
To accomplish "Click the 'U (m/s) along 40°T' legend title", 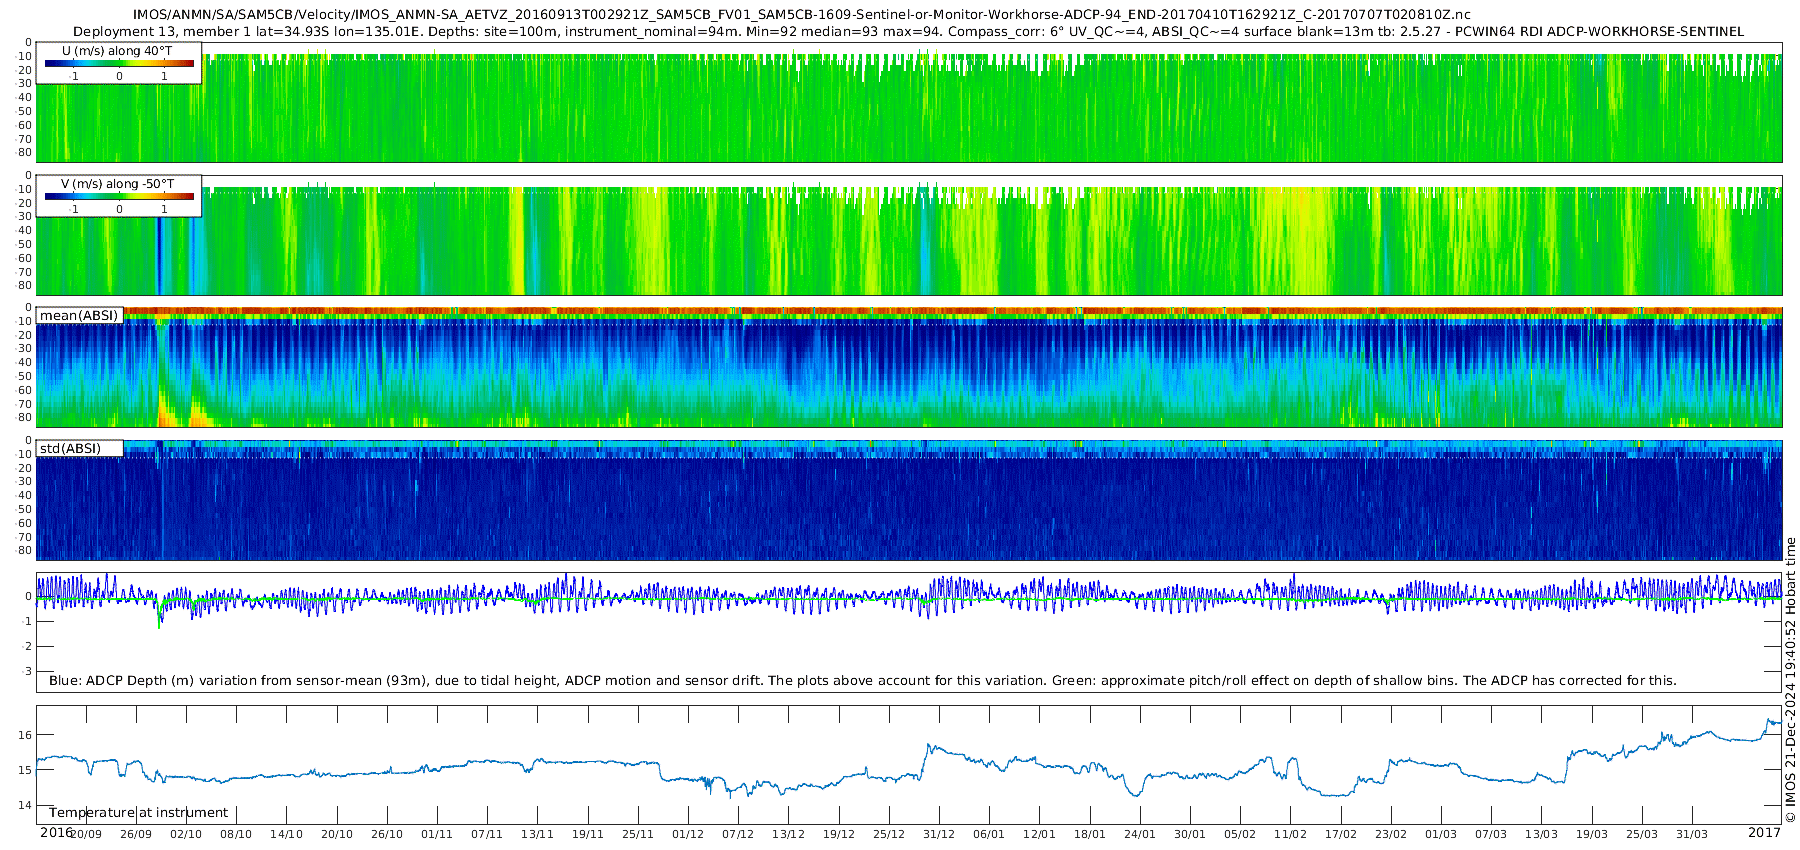I will click(117, 50).
